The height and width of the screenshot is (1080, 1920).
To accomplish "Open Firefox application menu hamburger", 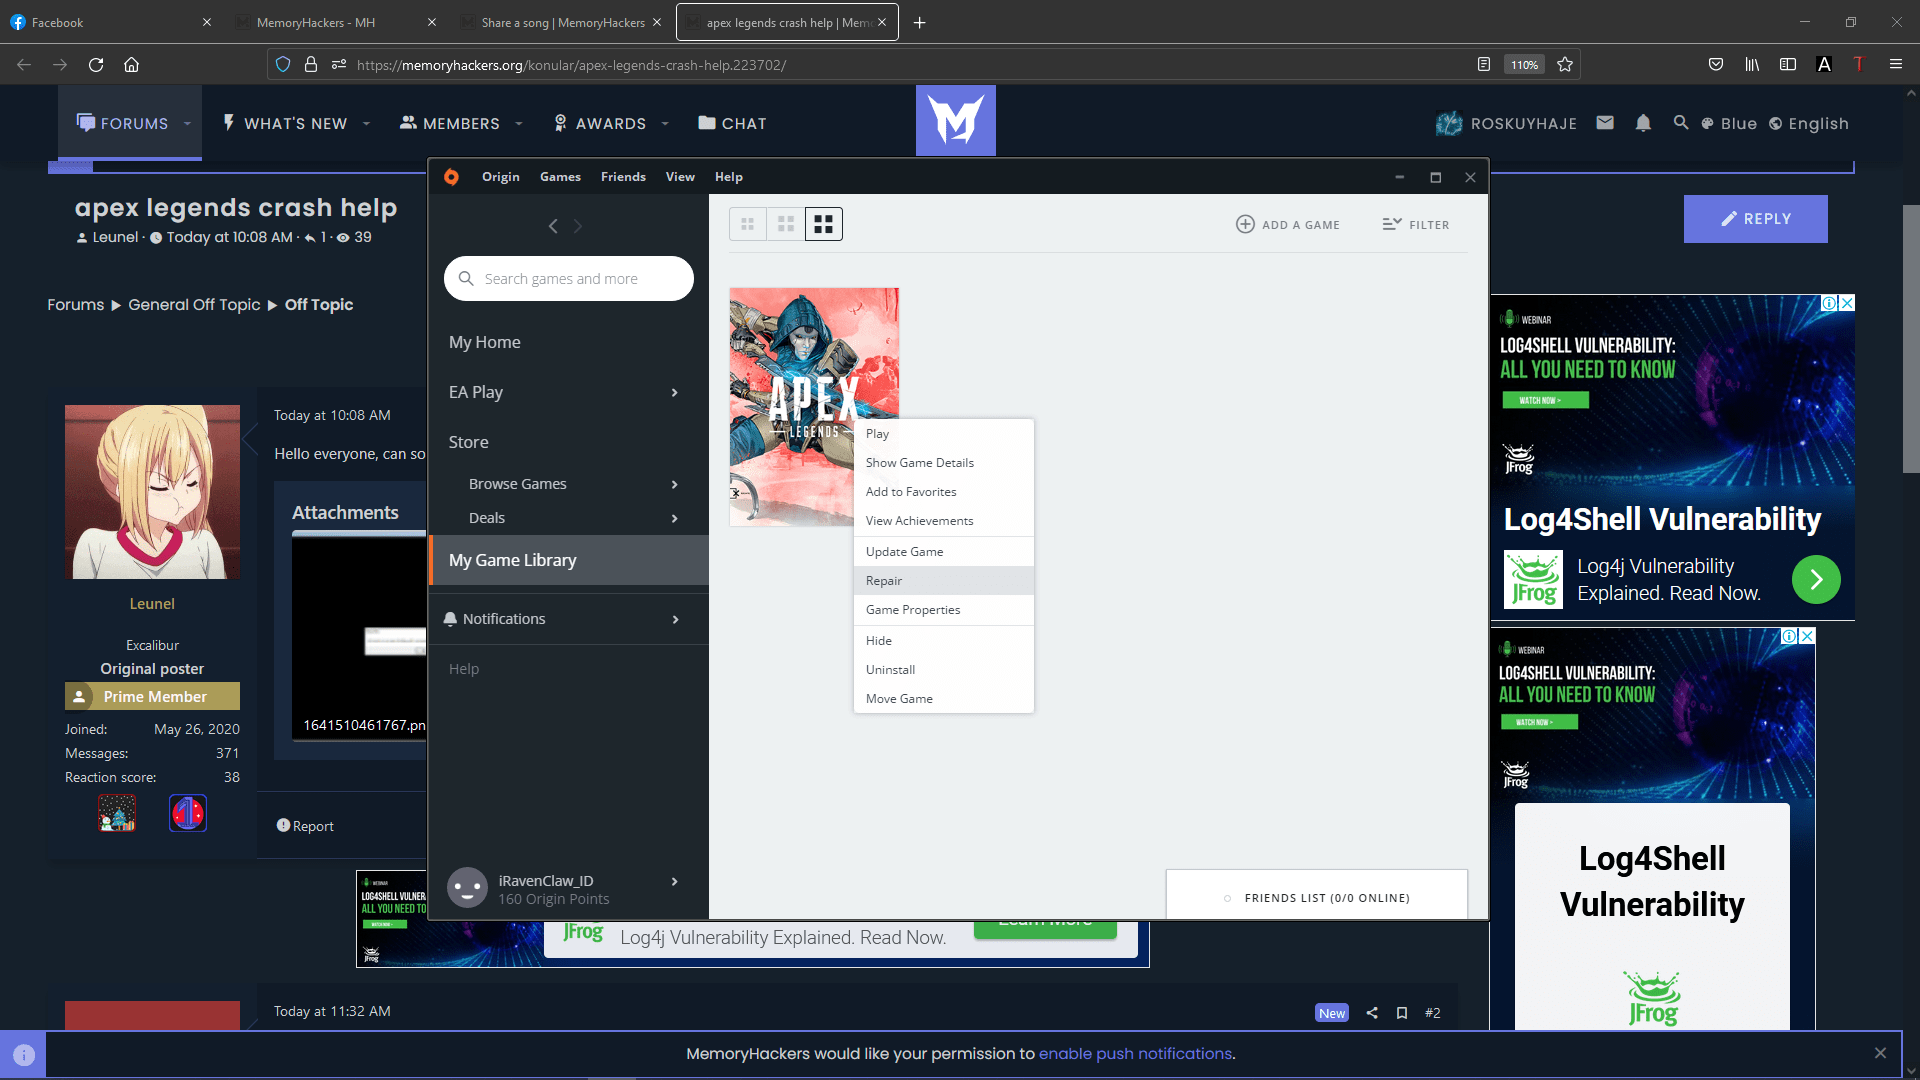I will coord(1896,65).
